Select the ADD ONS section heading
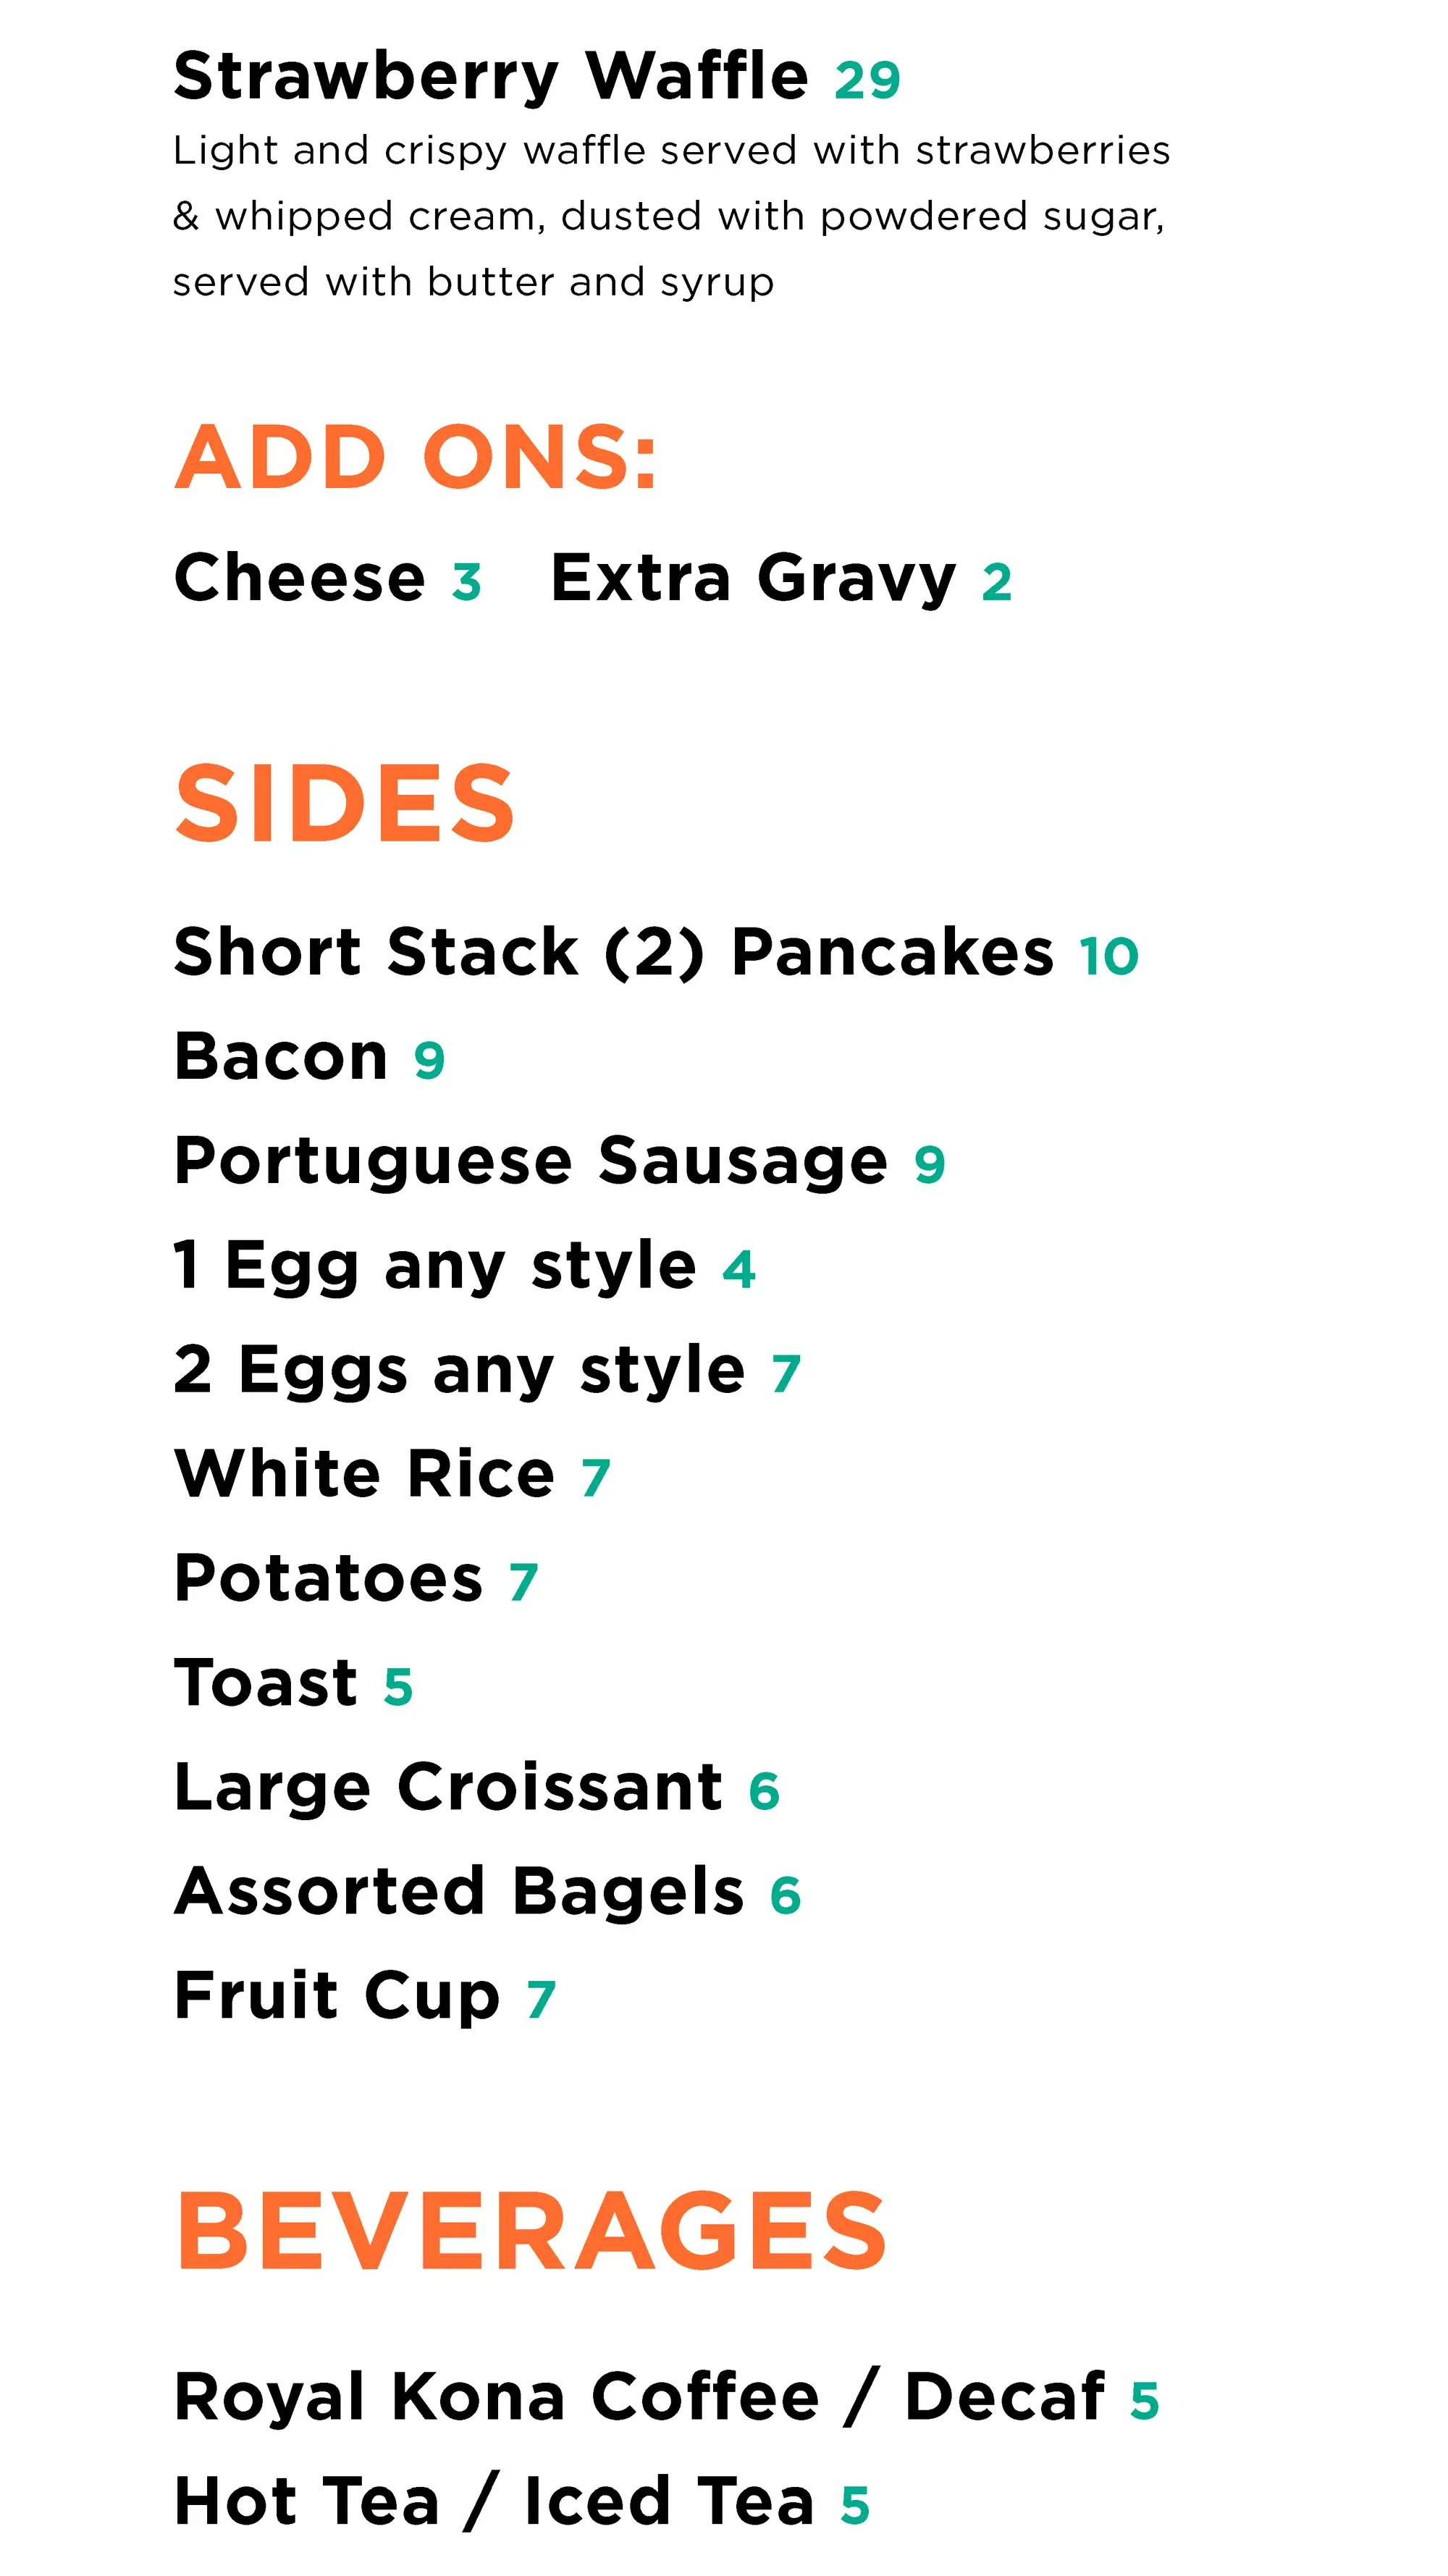Viewport: 1448px width, 2576px height. click(416, 457)
